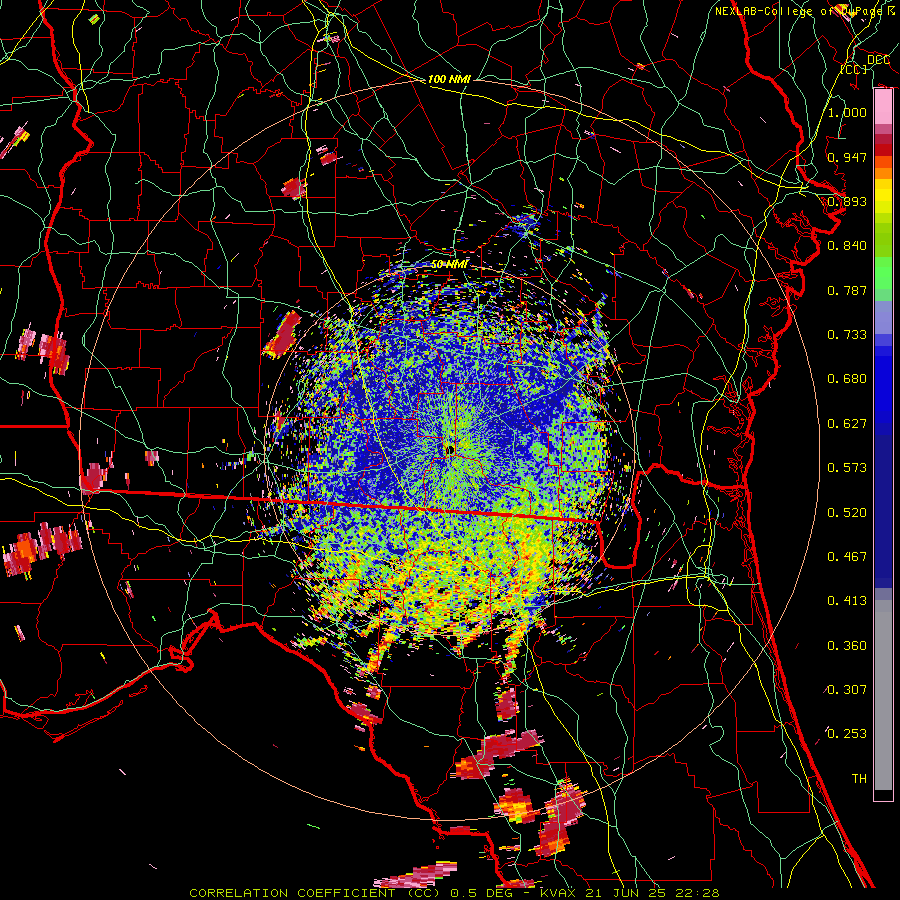Pick the light pink segment of the color bar
The height and width of the screenshot is (900, 900).
click(x=883, y=107)
